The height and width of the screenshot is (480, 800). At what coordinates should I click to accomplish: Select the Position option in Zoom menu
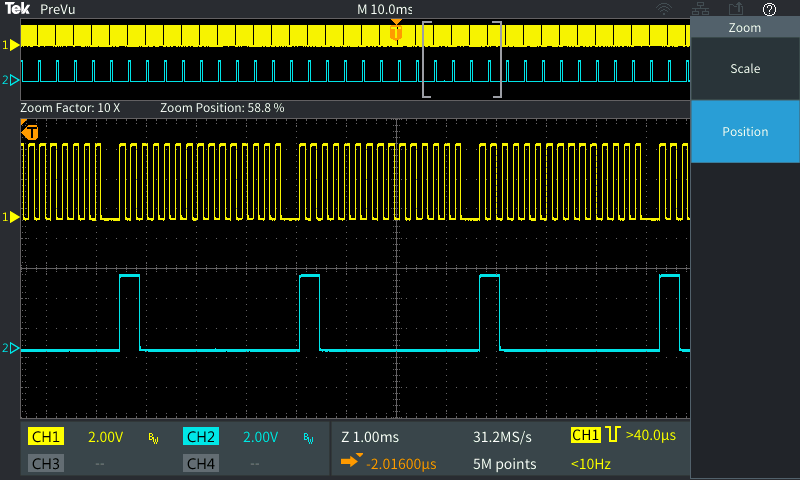[745, 131]
